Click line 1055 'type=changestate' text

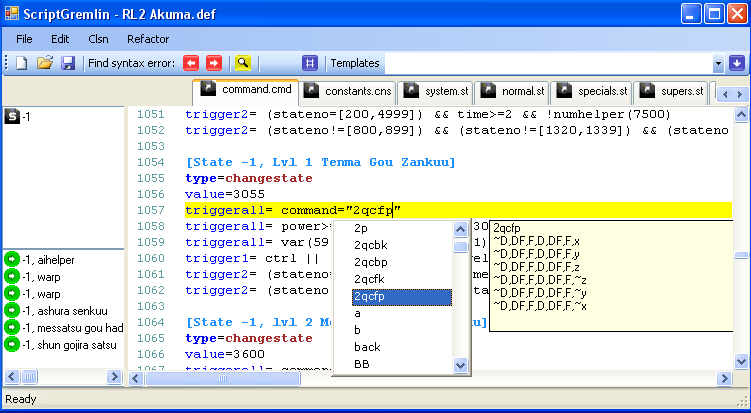coord(249,178)
